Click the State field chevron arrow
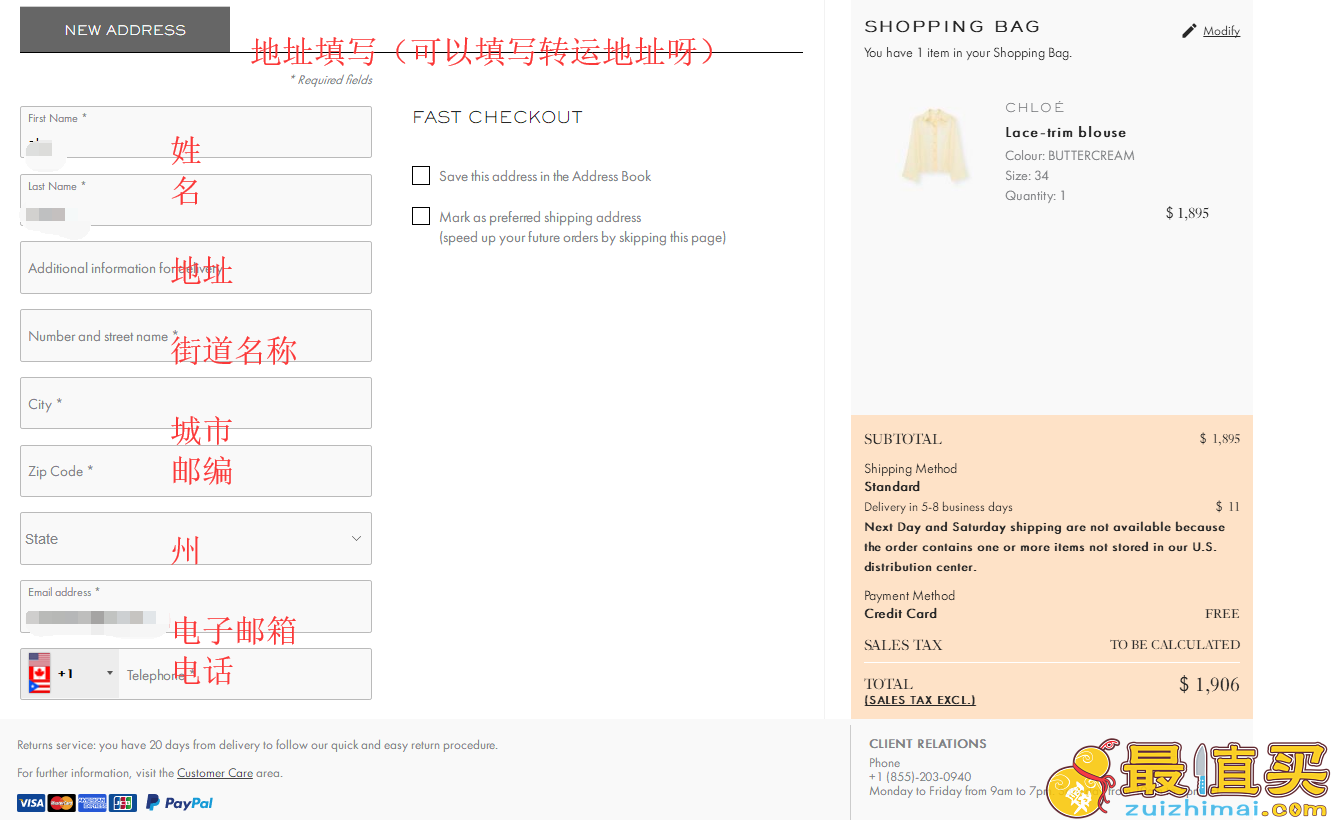Viewport: 1333px width, 820px height. 356,538
